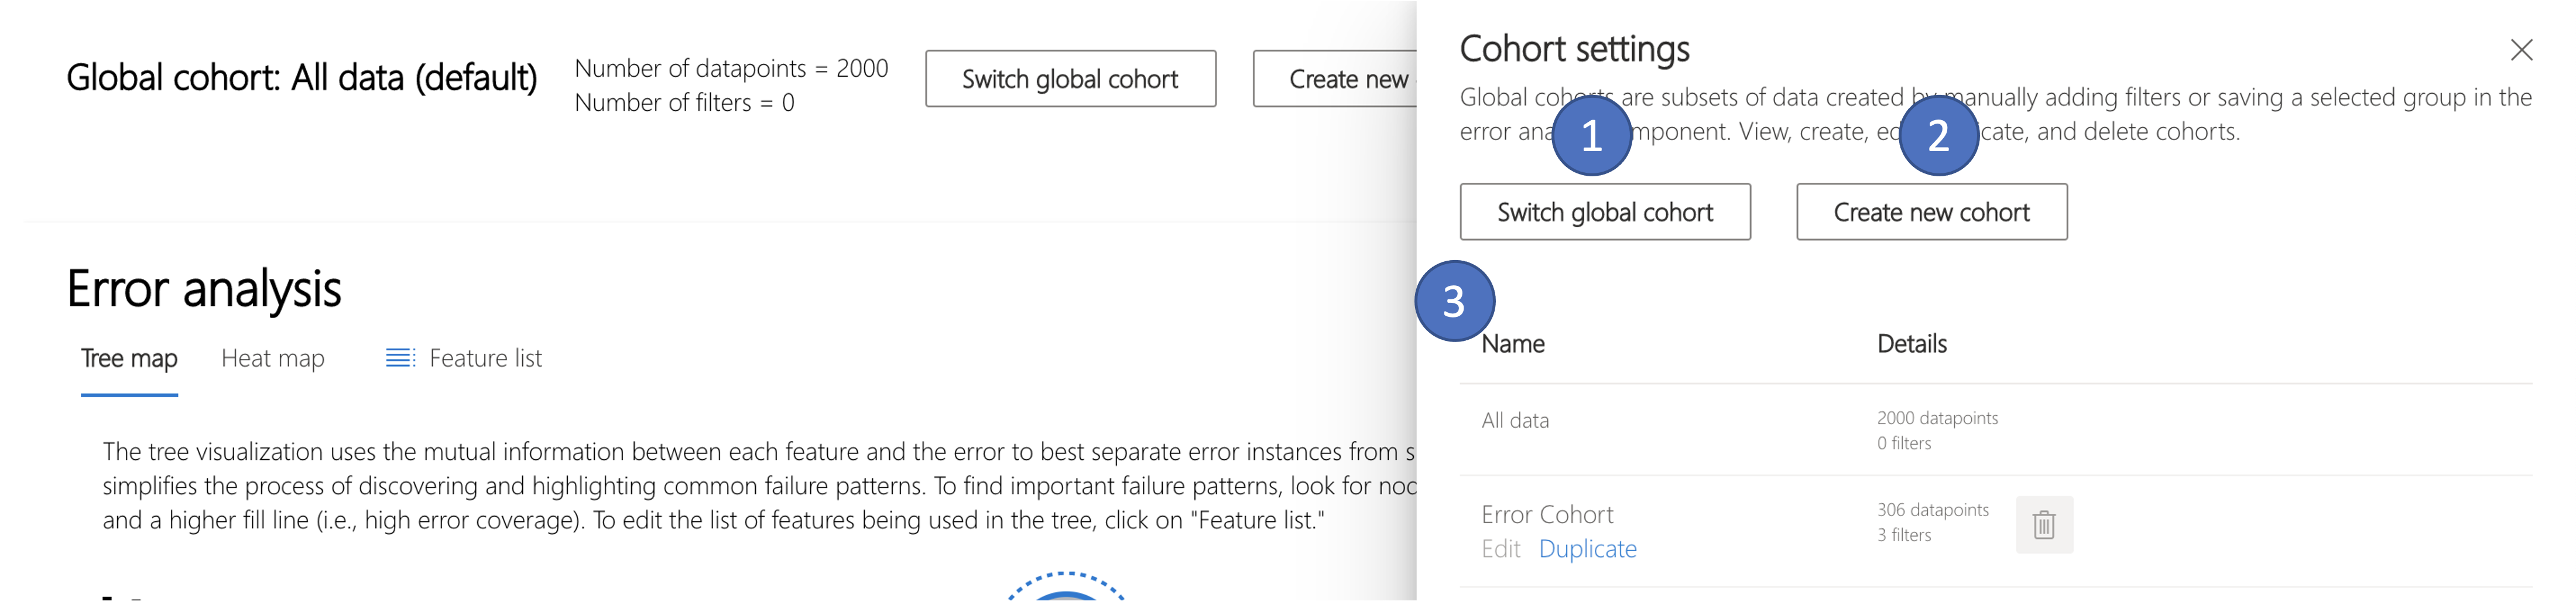Click the 3 filters detail text

pyautogui.click(x=1904, y=535)
